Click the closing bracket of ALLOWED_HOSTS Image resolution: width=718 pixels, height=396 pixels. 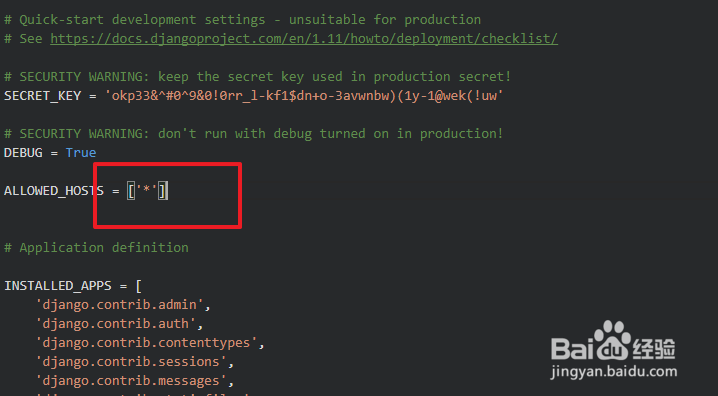(163, 190)
